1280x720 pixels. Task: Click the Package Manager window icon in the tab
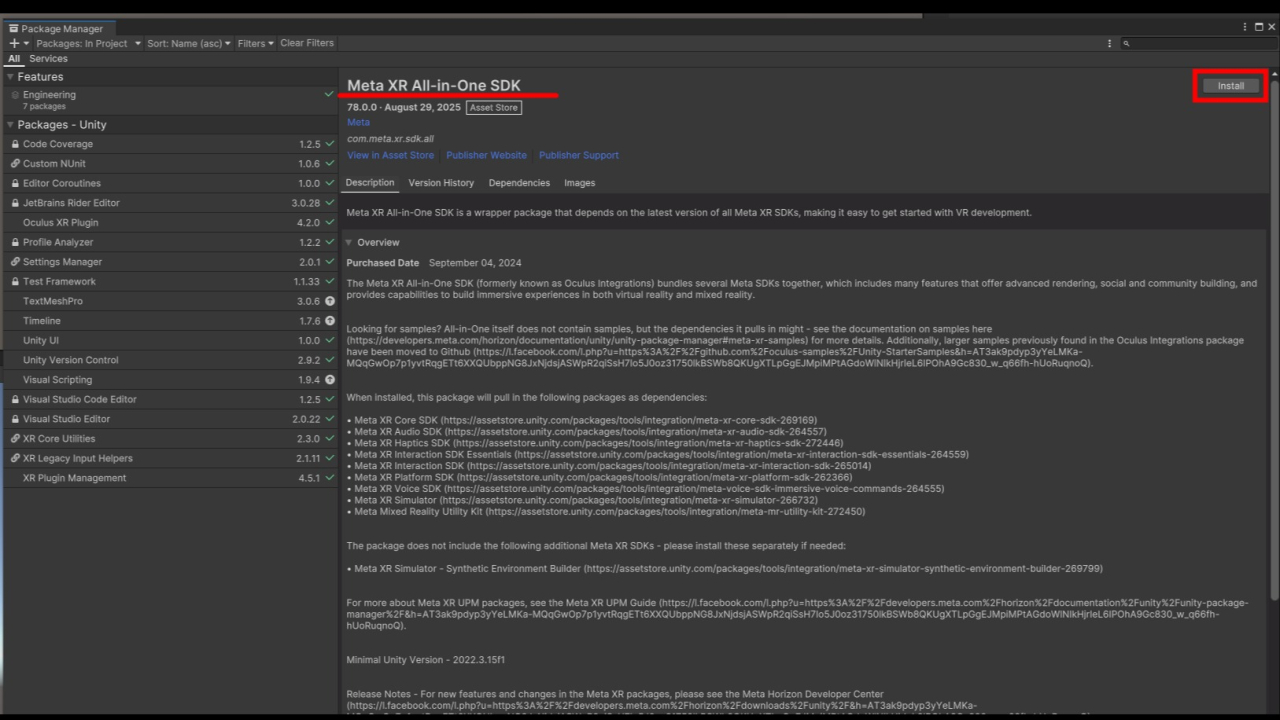(14, 29)
